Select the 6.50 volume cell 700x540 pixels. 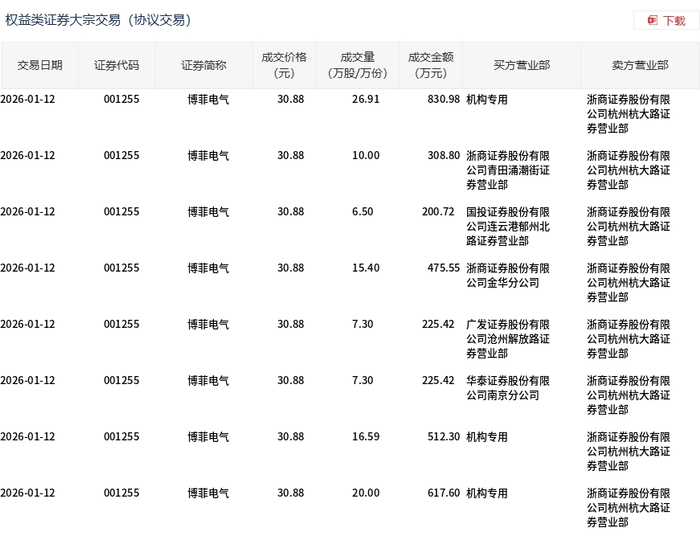(x=362, y=212)
